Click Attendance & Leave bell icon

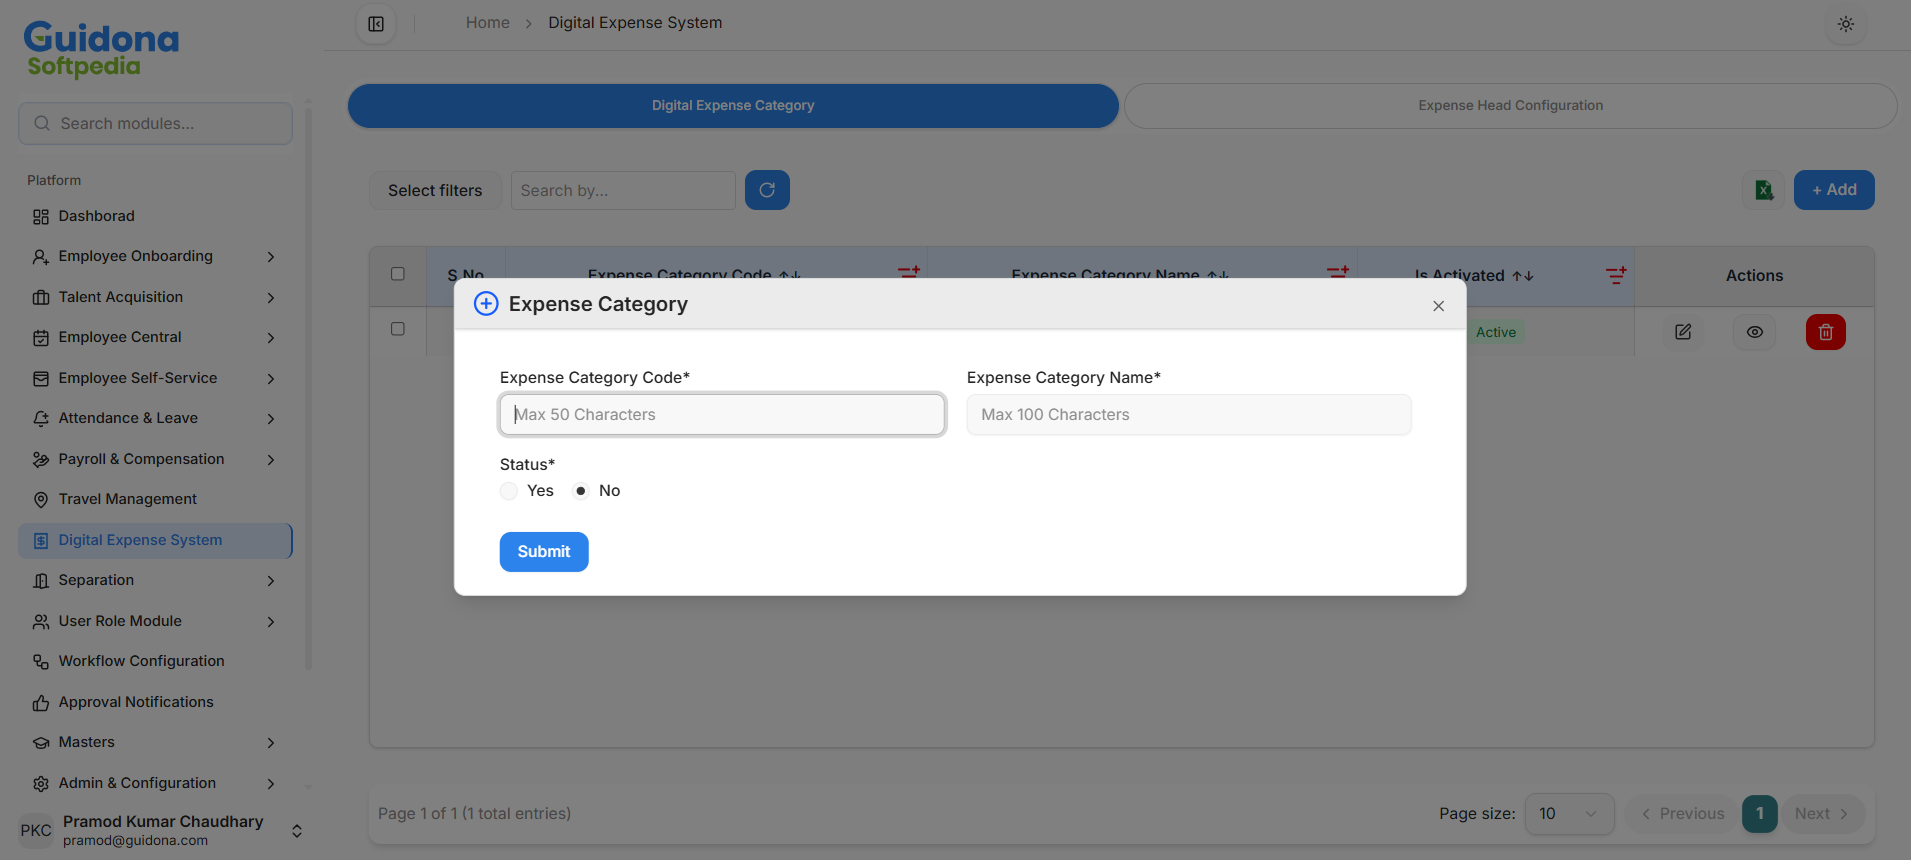[41, 419]
